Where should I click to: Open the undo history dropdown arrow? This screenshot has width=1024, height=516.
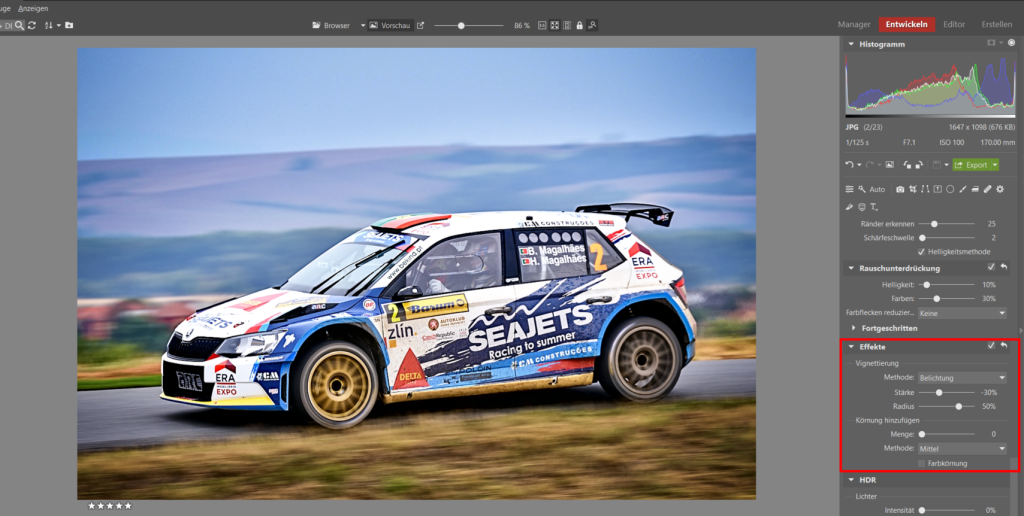coord(859,165)
